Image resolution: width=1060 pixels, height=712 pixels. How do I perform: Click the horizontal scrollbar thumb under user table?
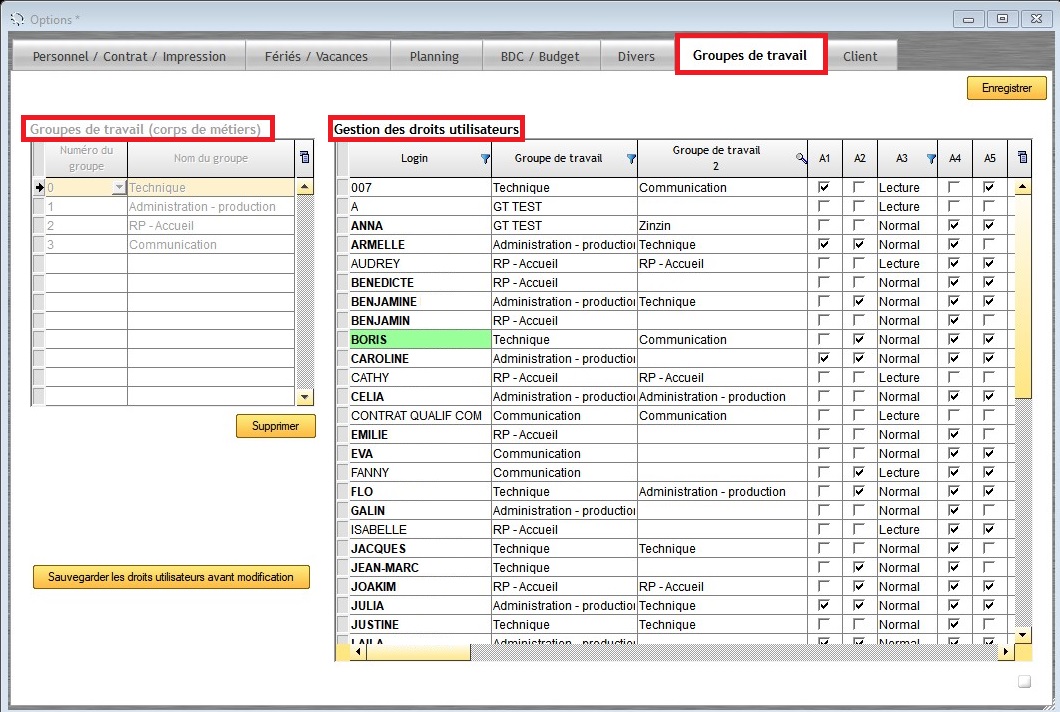(418, 652)
